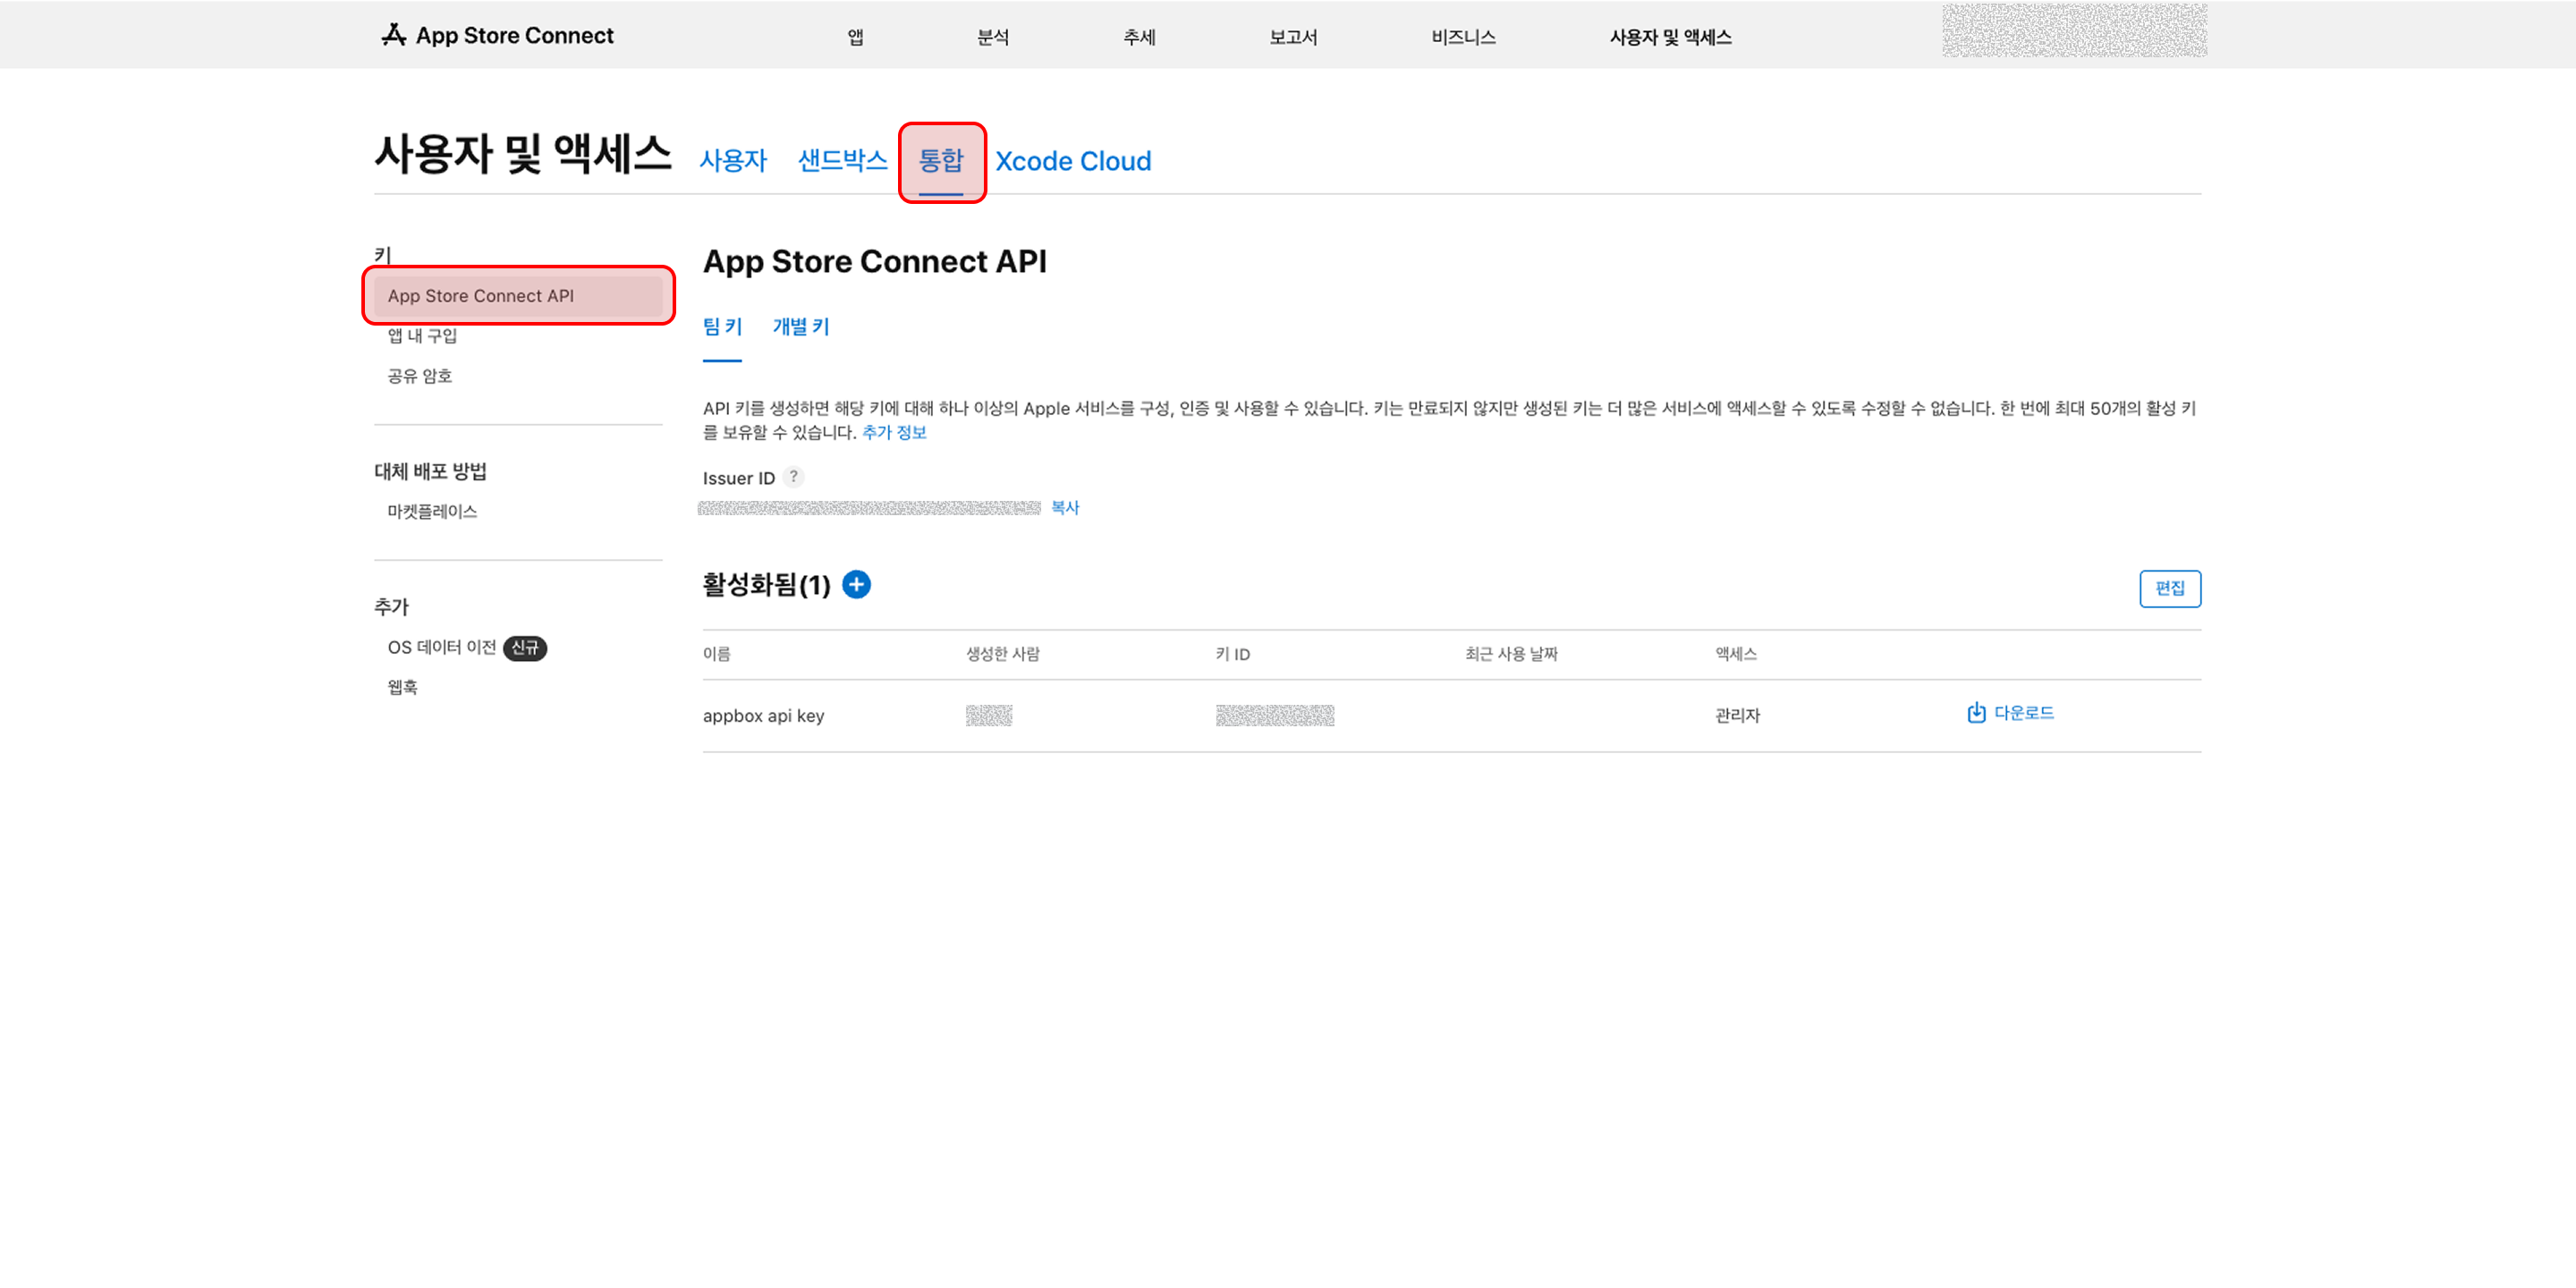Switch to the 사용자 tab
Screen dimensions: 2576x1288
pyautogui.click(x=733, y=161)
